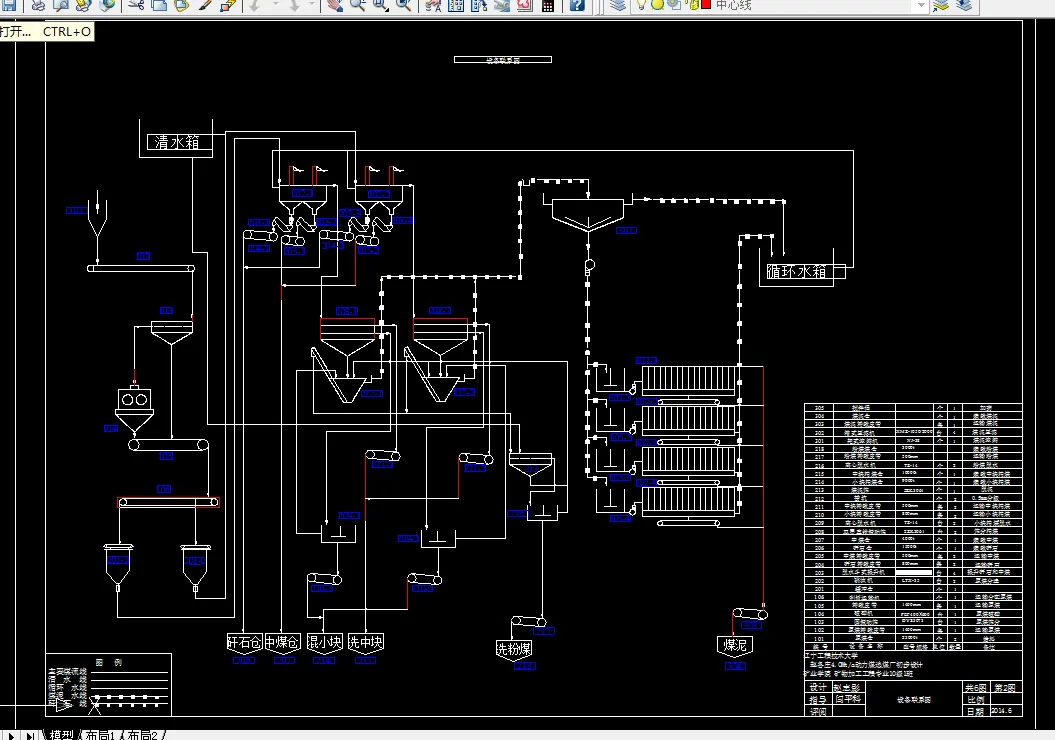
Task: Click the 指导 cell in title block
Action: [818, 700]
